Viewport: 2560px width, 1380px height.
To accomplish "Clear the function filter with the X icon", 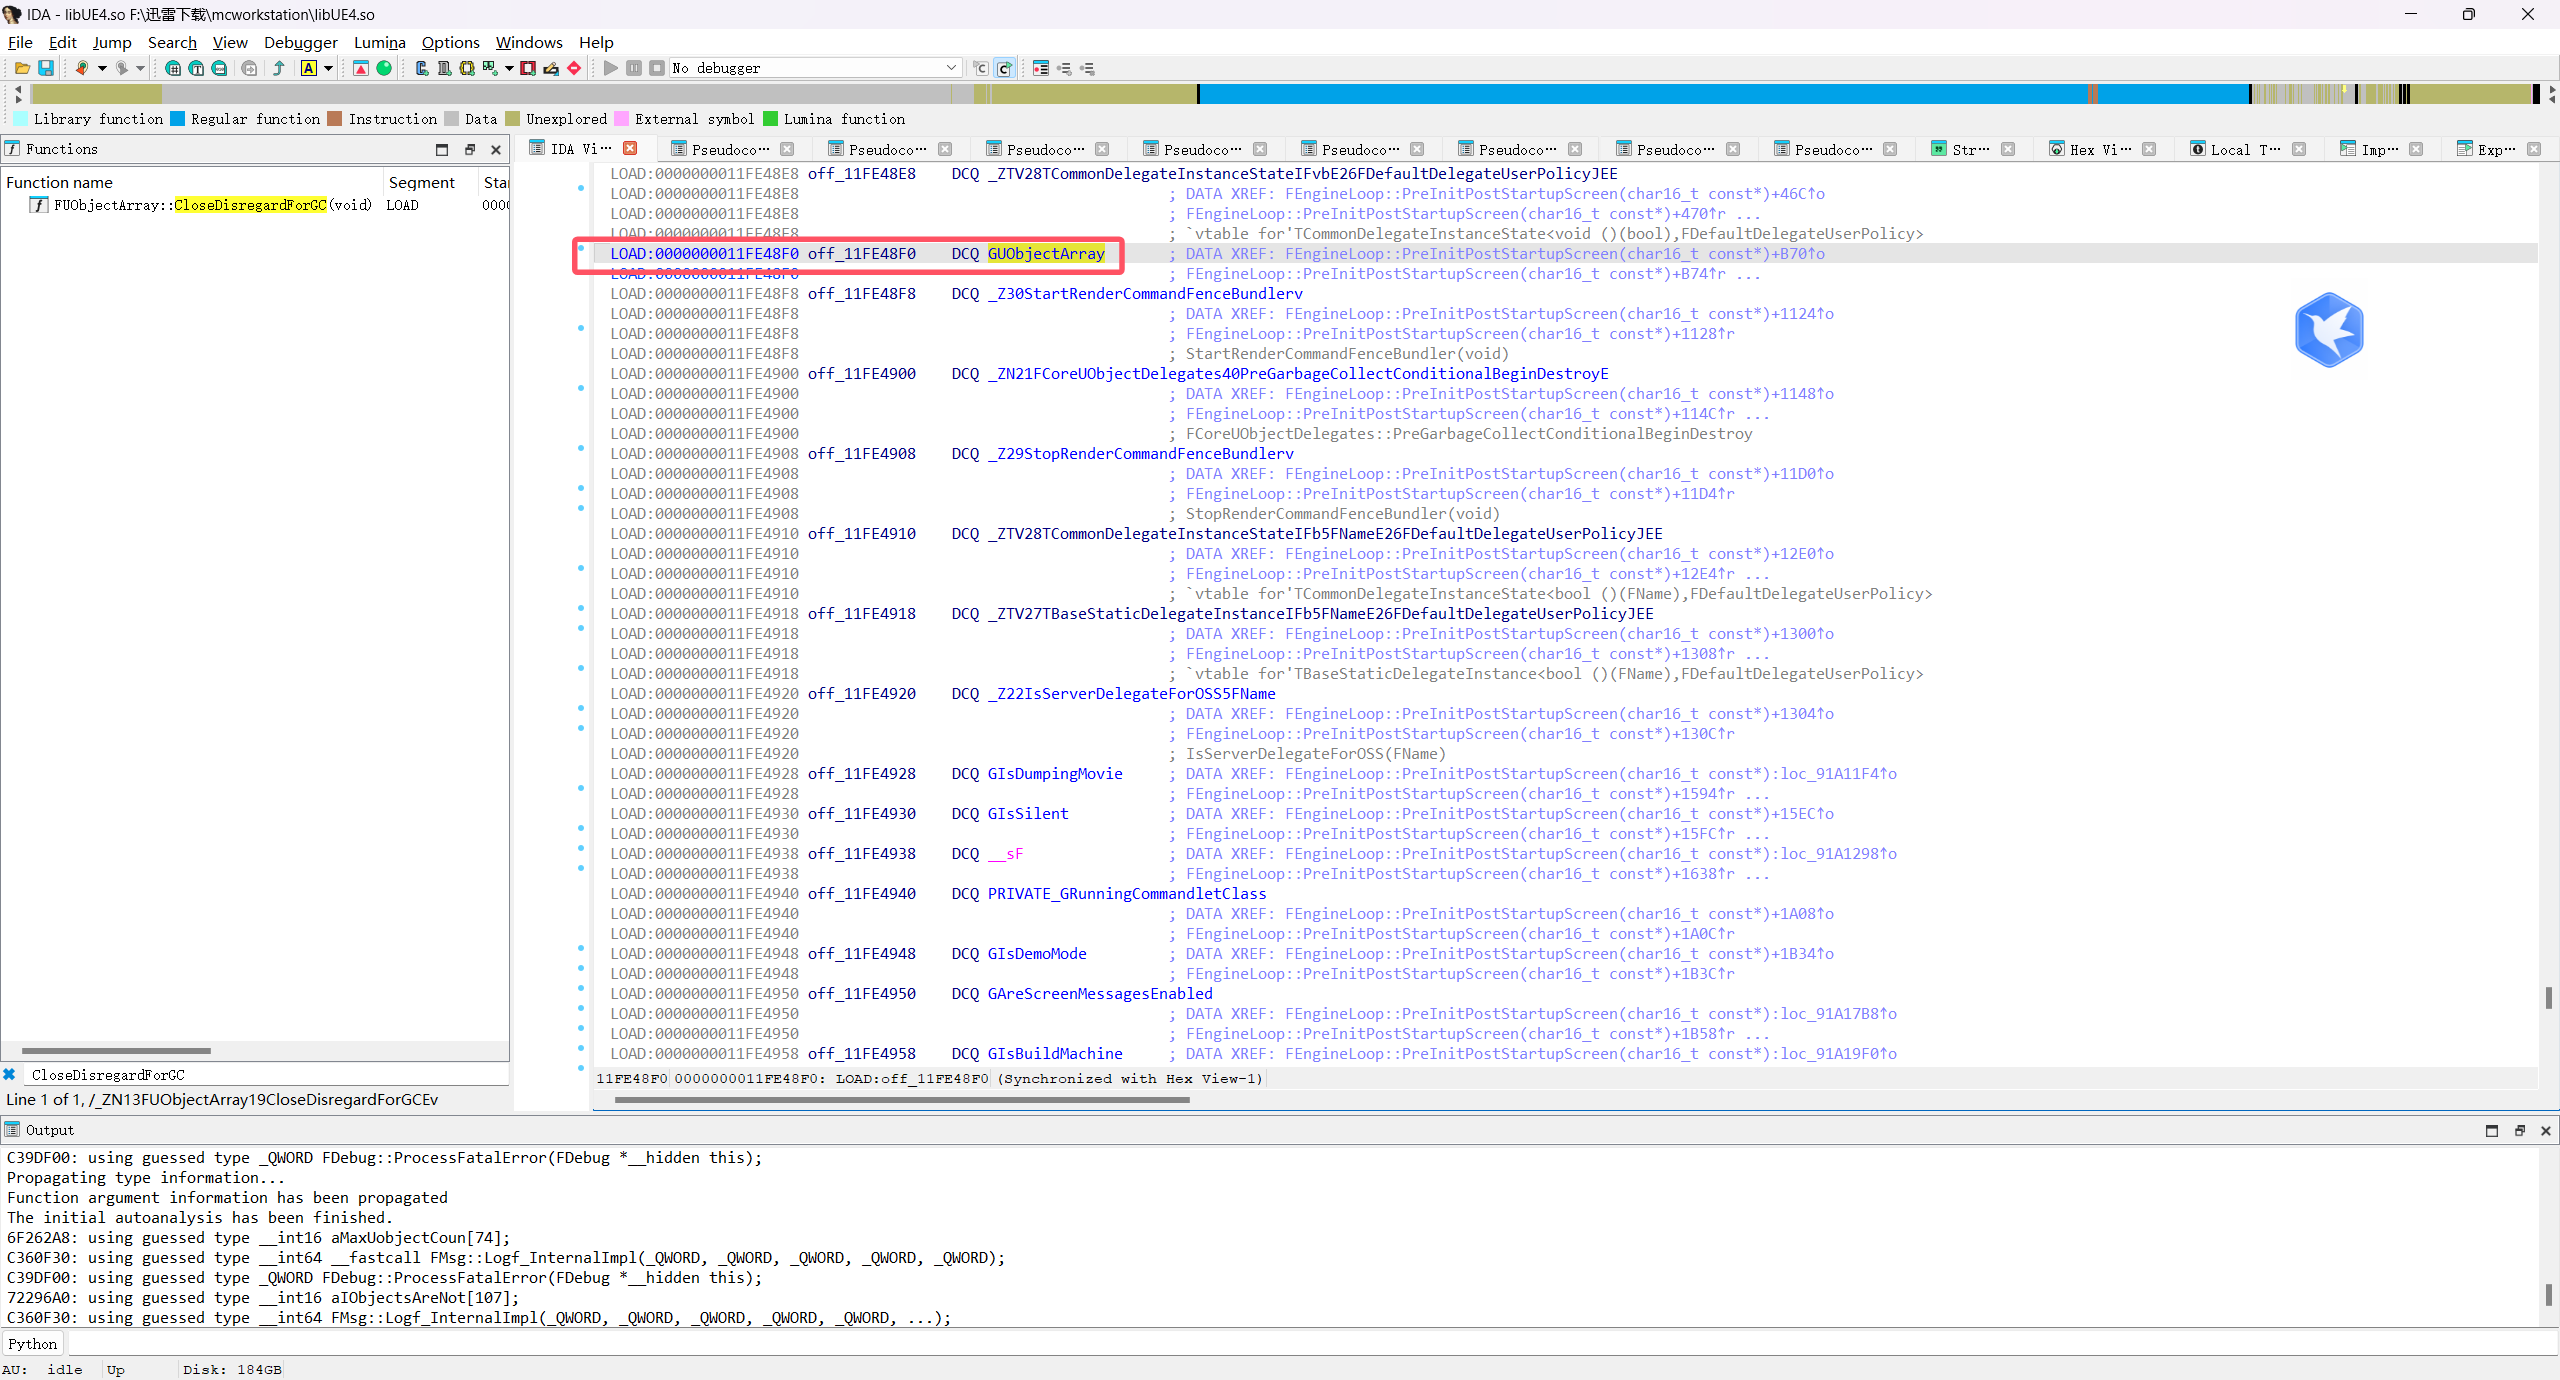I will (x=10, y=1074).
